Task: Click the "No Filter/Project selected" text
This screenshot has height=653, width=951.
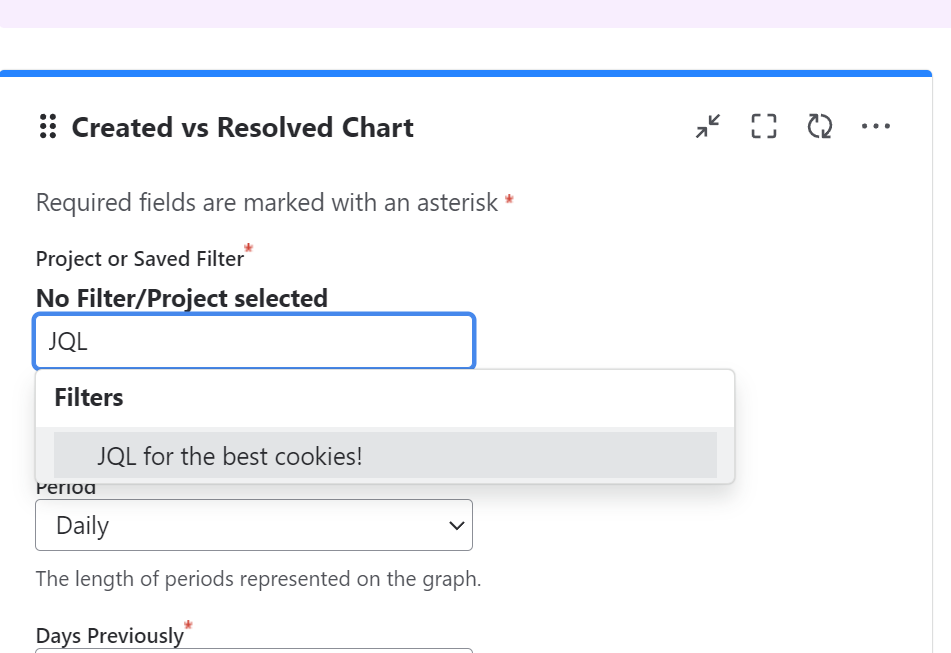Action: point(182,298)
